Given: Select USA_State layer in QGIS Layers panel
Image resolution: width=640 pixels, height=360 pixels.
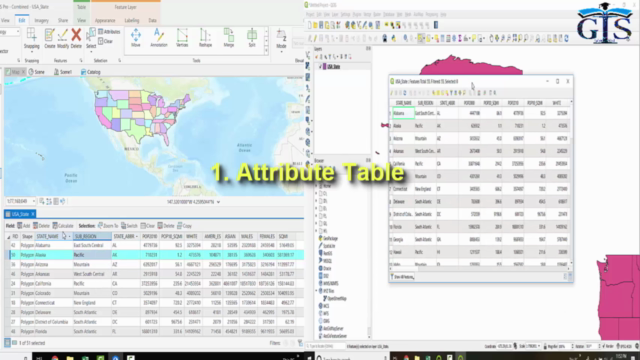Looking at the screenshot, I should point(333,67).
